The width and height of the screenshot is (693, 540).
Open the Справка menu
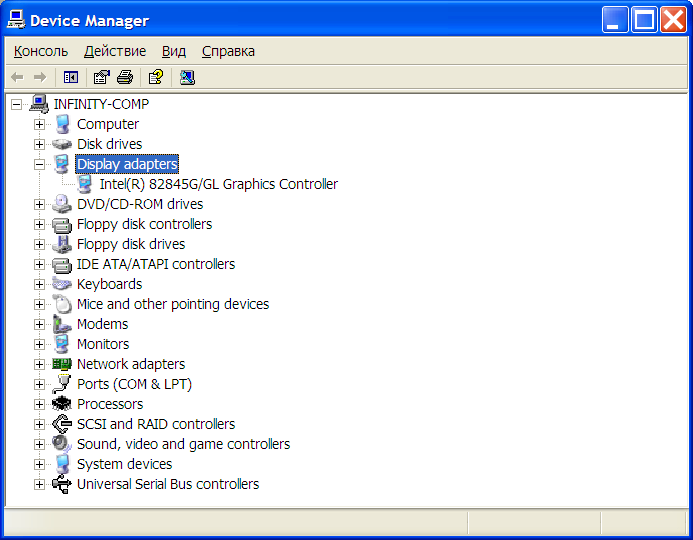pyautogui.click(x=228, y=51)
